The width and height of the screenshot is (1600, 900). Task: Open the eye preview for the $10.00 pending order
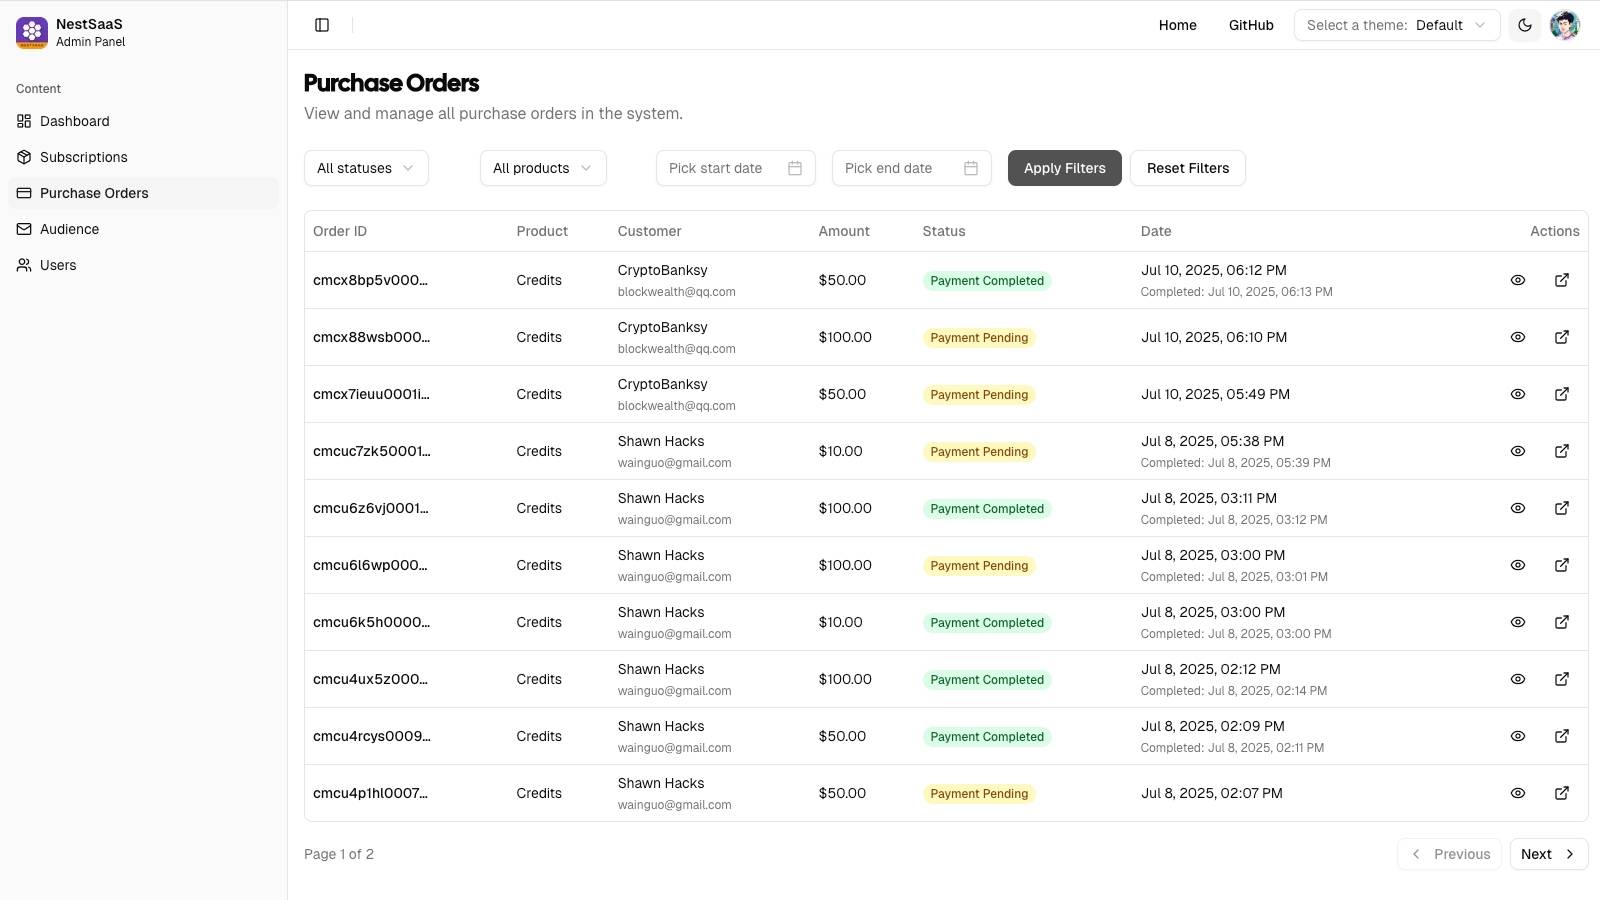[1518, 451]
